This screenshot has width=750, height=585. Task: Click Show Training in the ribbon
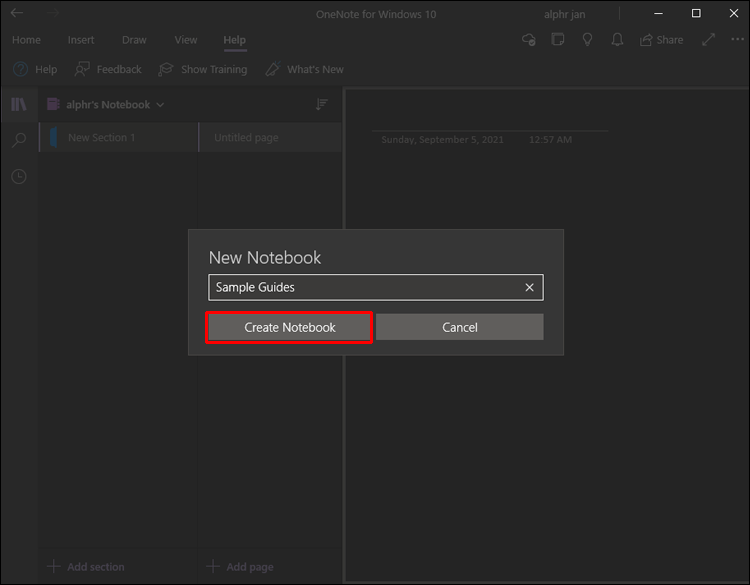(203, 69)
